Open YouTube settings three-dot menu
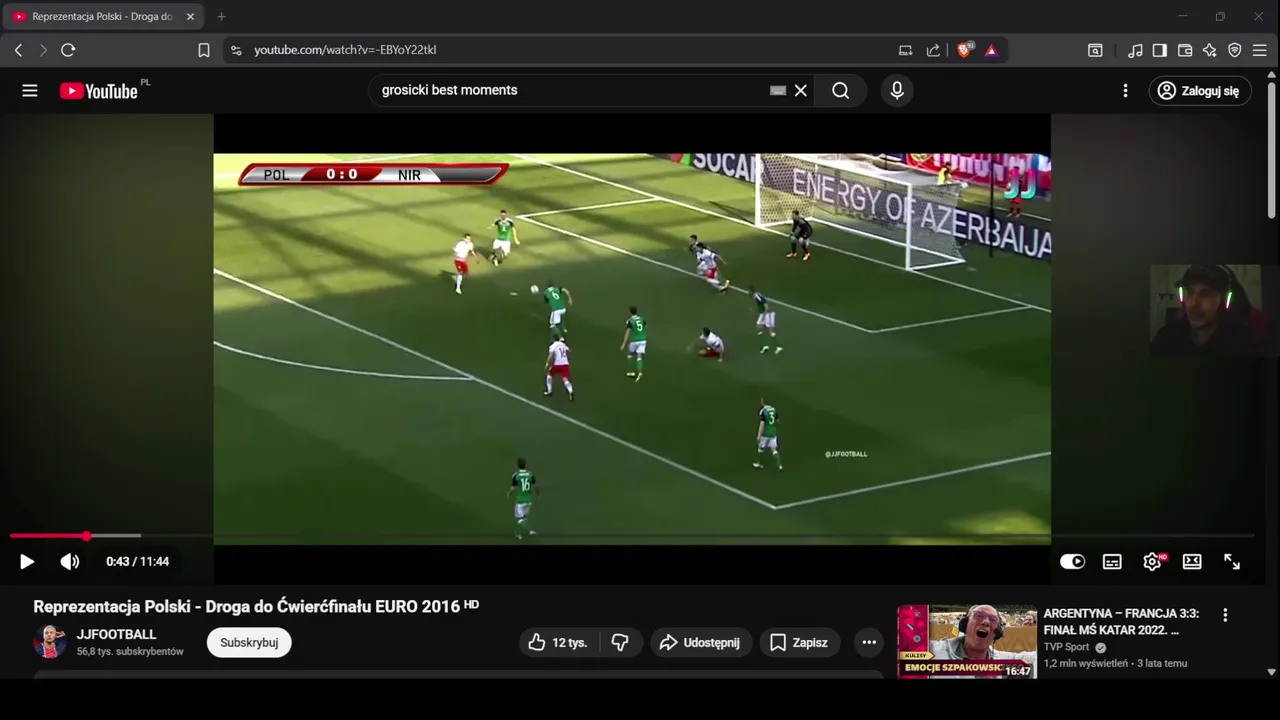Image resolution: width=1280 pixels, height=720 pixels. pyautogui.click(x=1125, y=91)
